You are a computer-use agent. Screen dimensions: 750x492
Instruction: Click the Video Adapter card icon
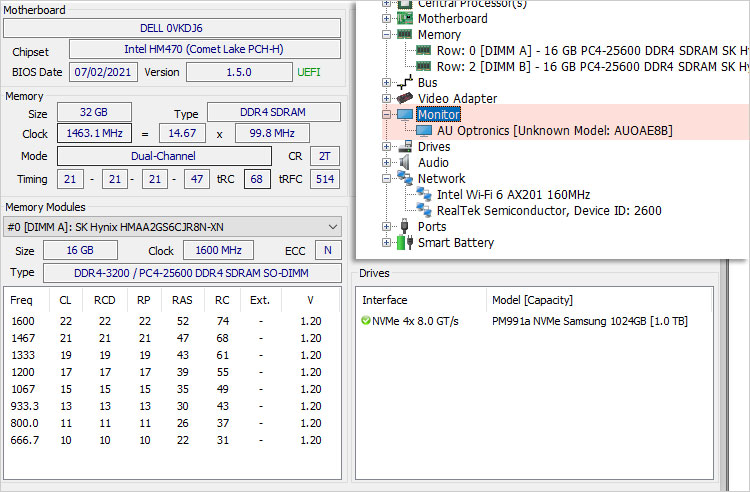coord(405,98)
